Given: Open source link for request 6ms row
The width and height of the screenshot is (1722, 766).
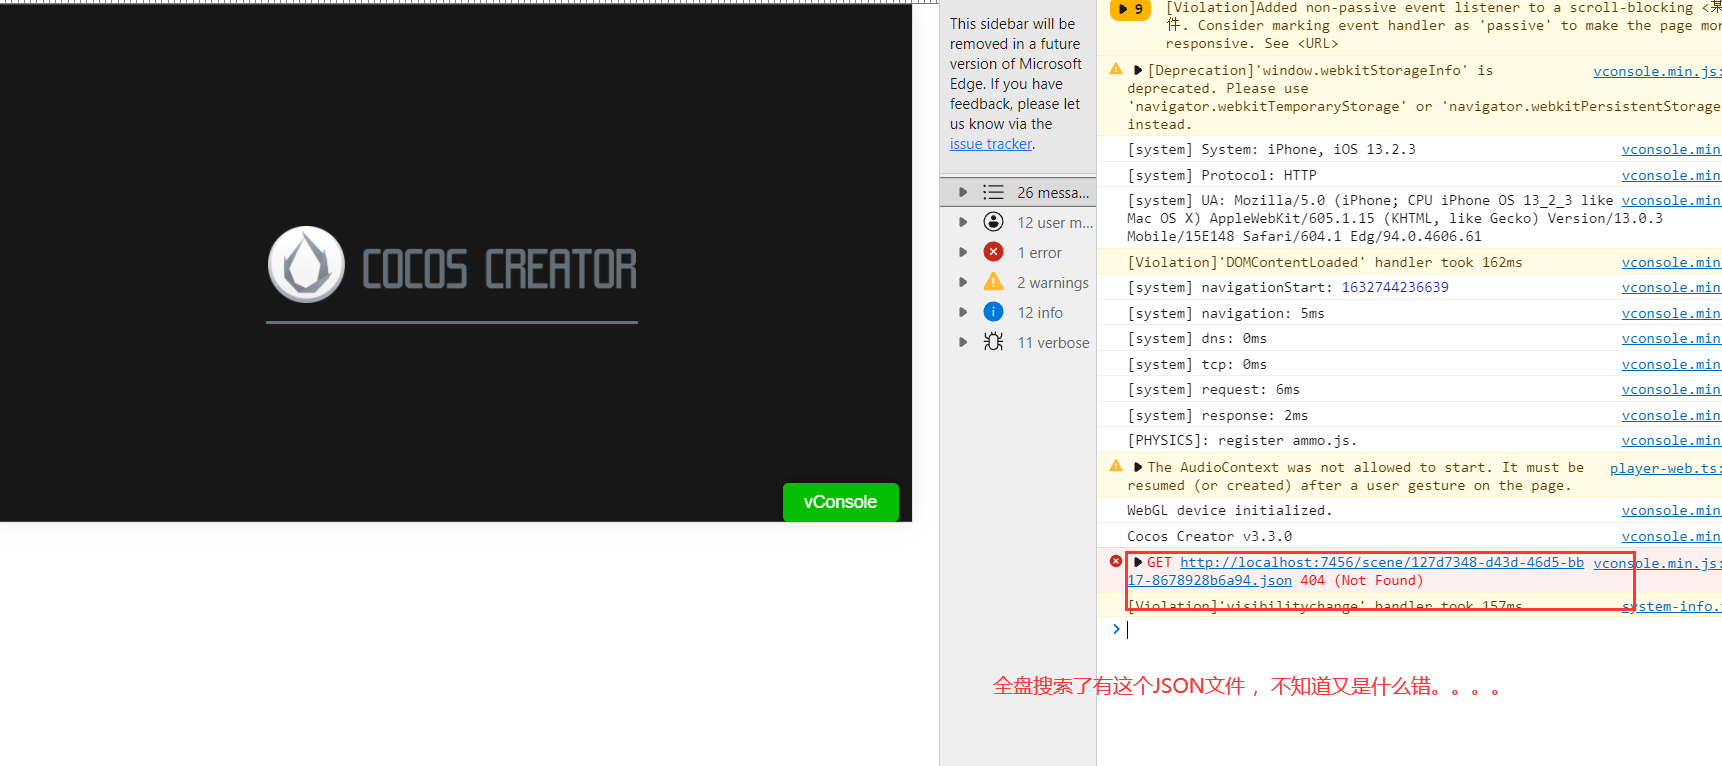Looking at the screenshot, I should coord(1671,389).
